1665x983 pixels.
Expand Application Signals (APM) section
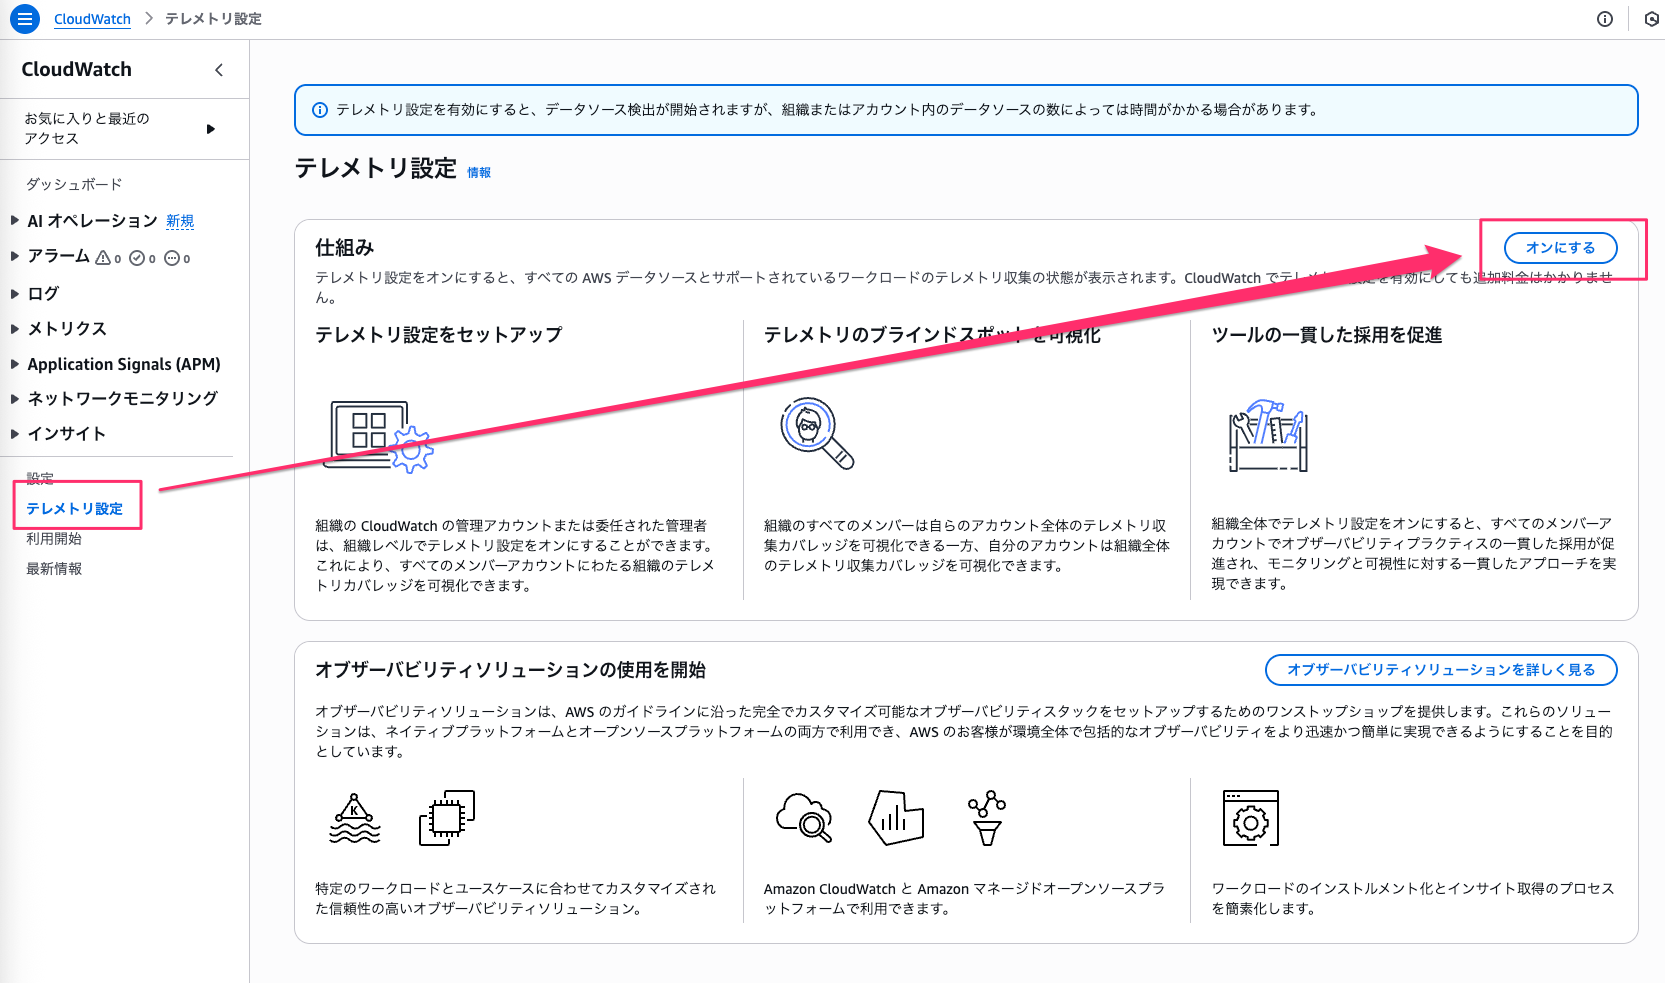coord(15,364)
